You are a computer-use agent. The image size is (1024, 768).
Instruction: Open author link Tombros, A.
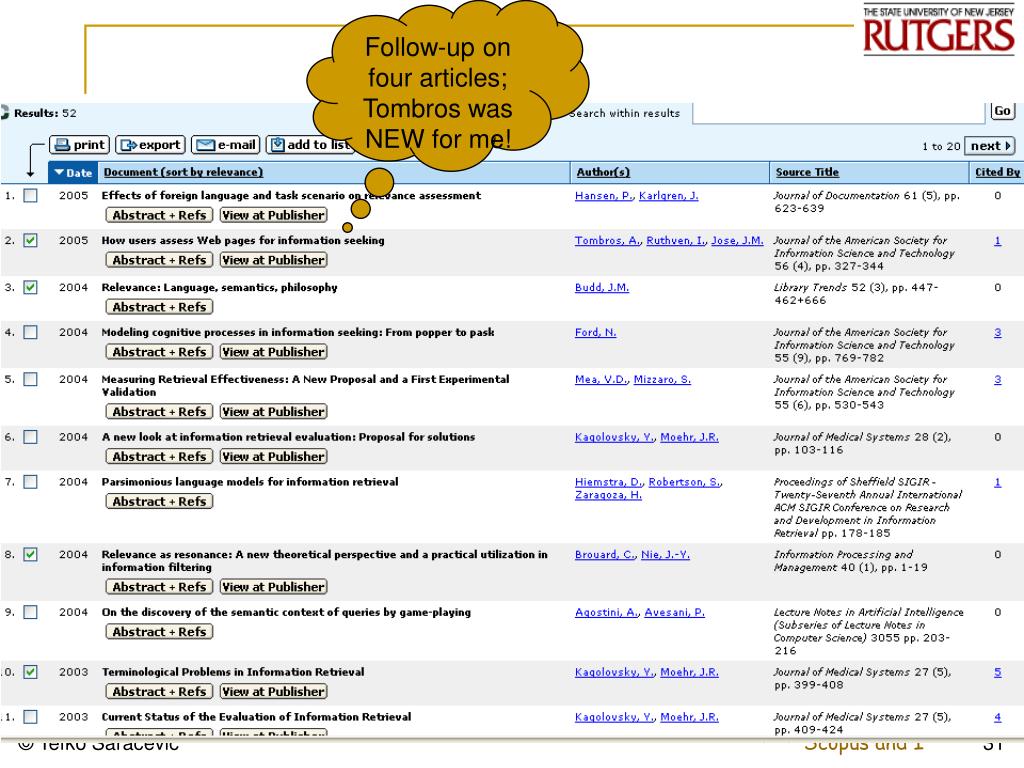point(609,240)
